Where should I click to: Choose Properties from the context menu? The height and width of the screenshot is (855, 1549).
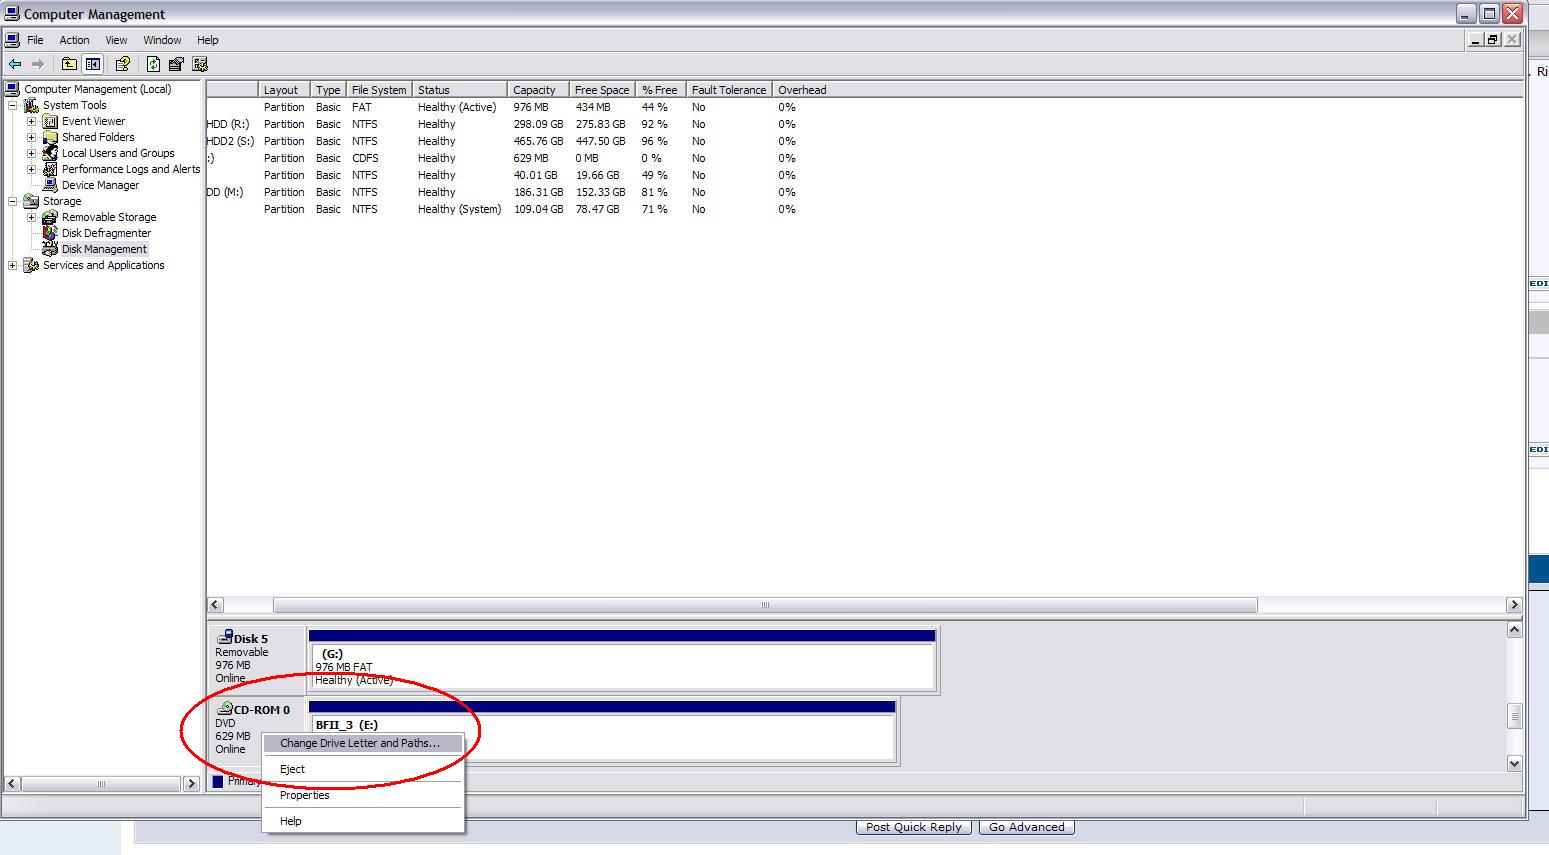(363, 795)
